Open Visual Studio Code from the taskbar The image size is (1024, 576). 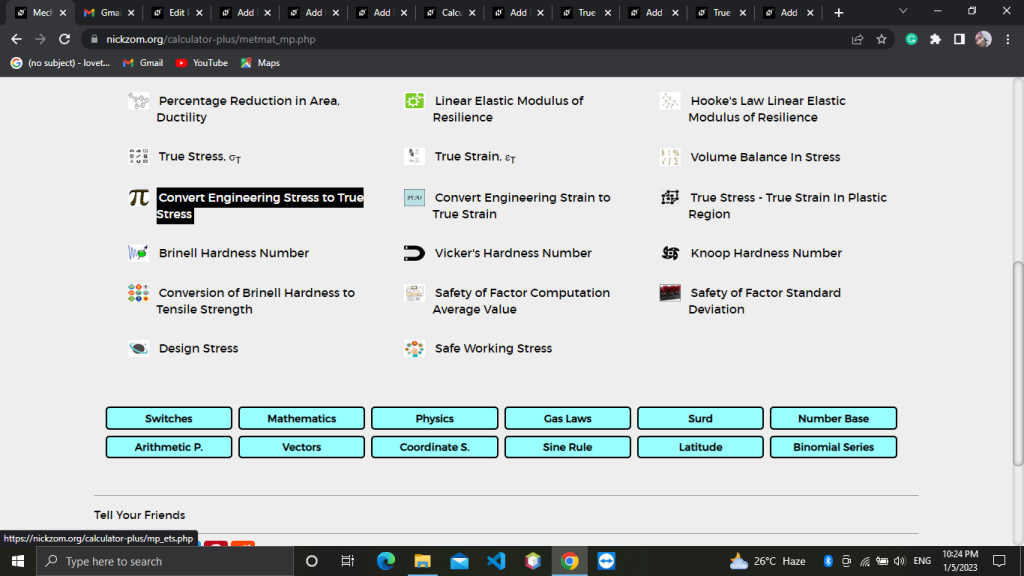tap(496, 561)
